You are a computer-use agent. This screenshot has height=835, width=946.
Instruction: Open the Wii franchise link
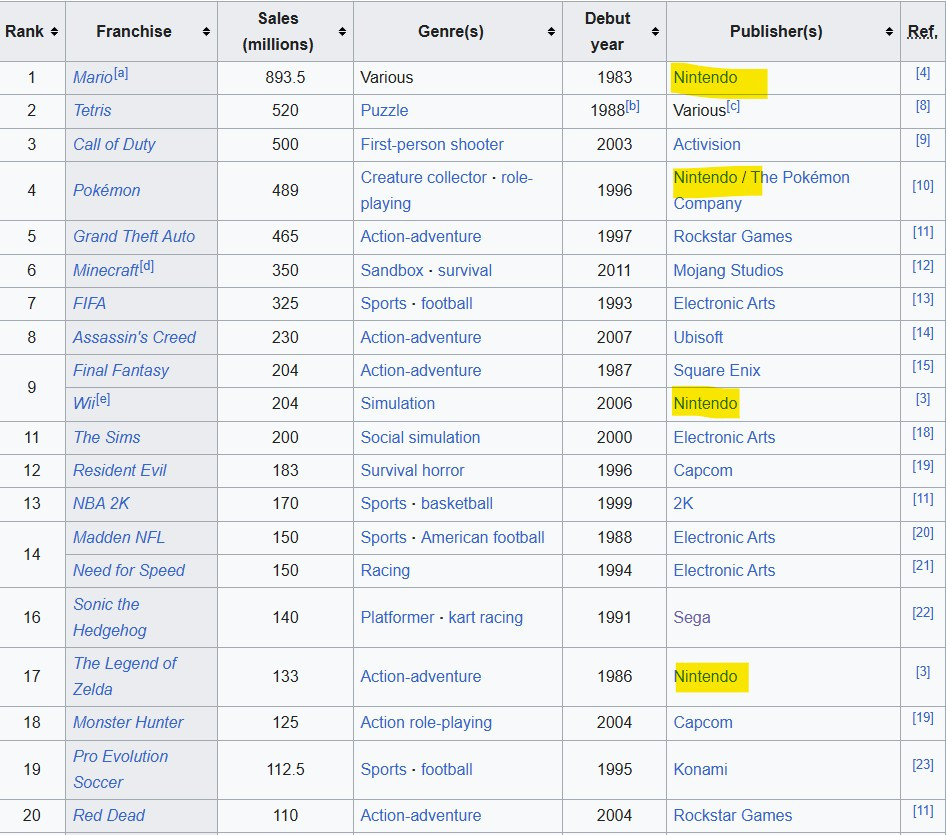pos(84,403)
